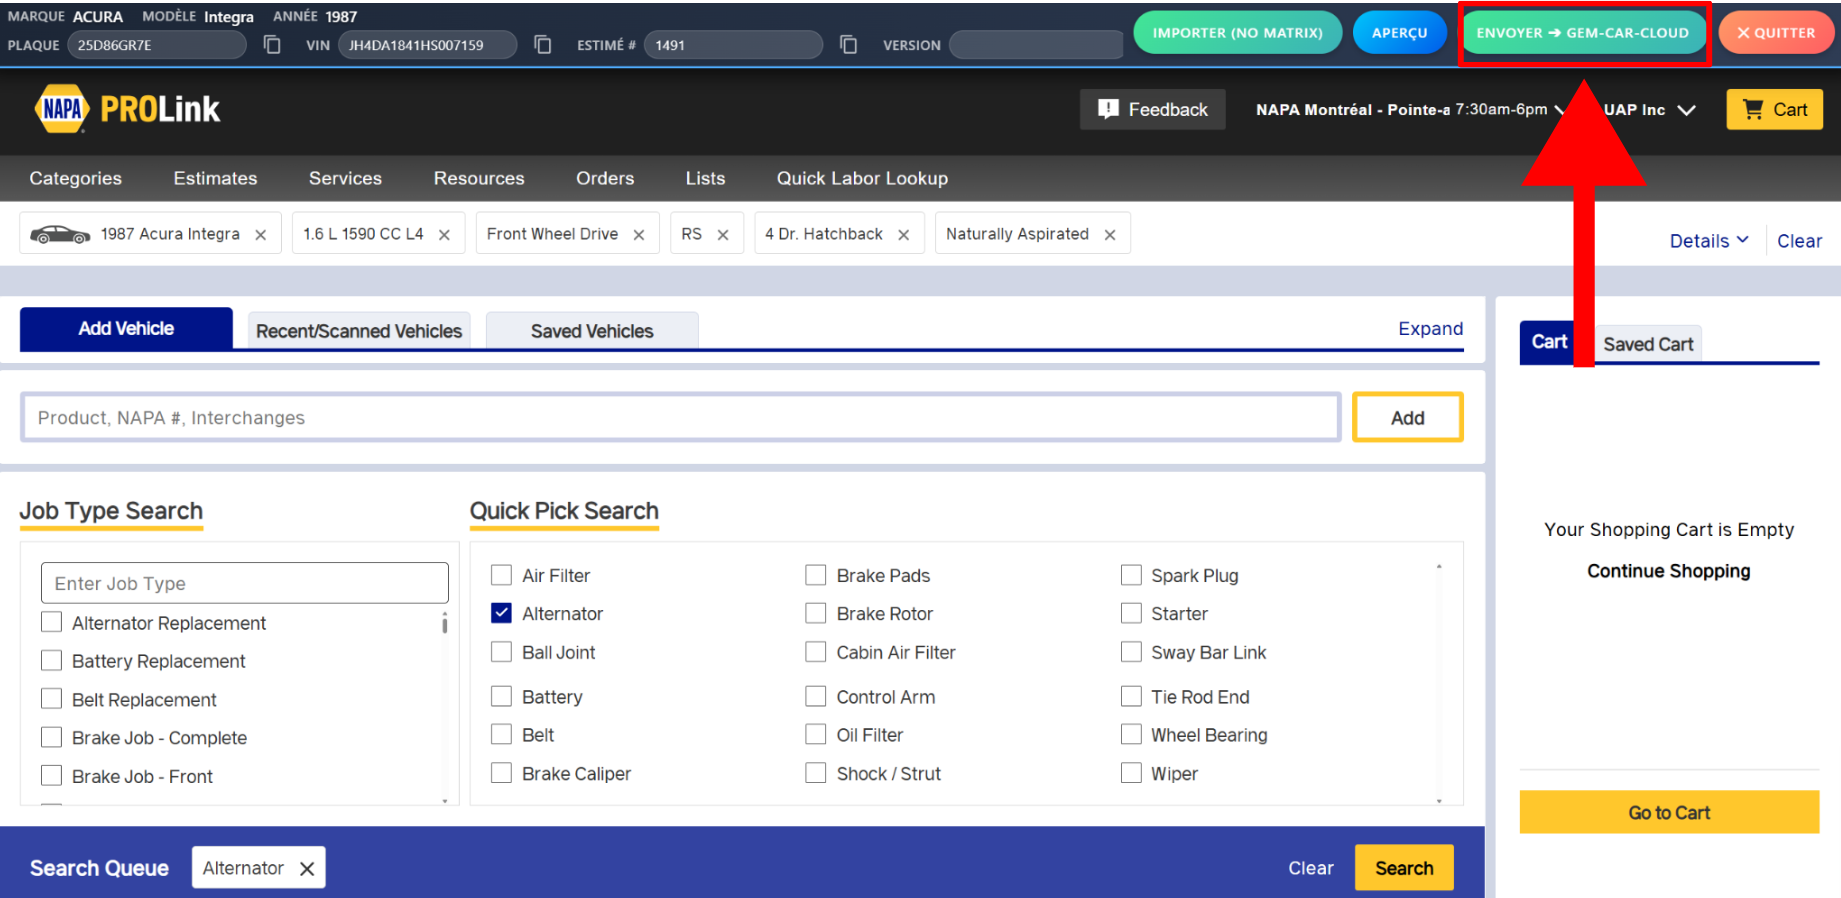This screenshot has width=1841, height=898.
Task: Check the Brake Job - Complete job type
Action: coord(51,737)
